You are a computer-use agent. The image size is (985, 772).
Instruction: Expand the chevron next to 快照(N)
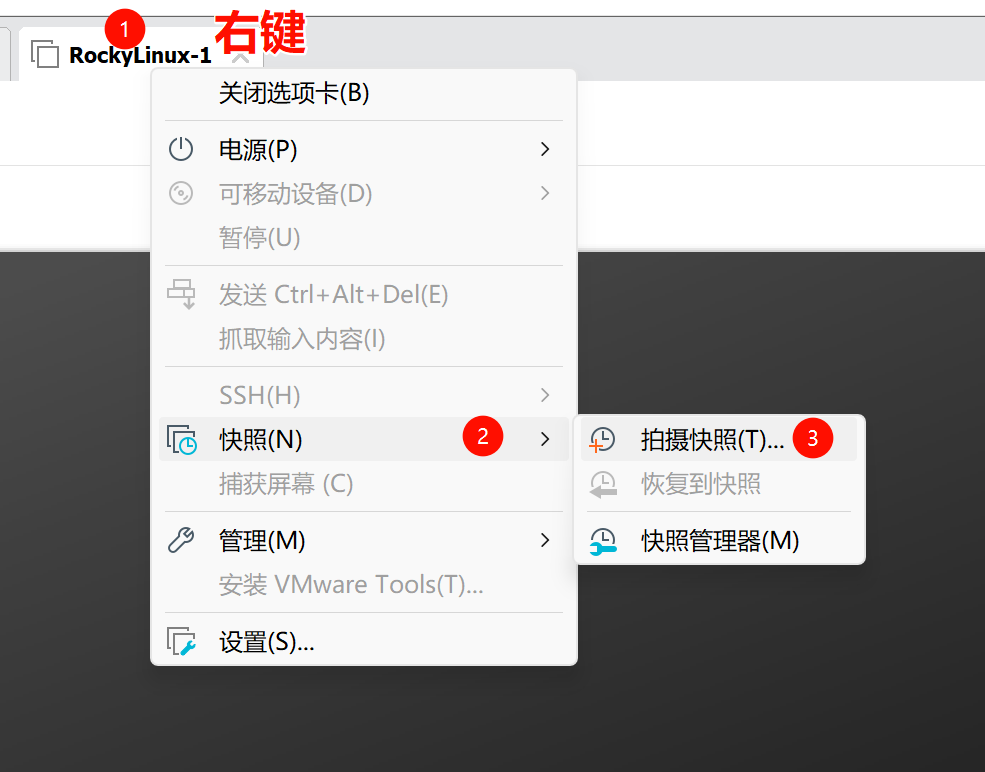coord(545,439)
